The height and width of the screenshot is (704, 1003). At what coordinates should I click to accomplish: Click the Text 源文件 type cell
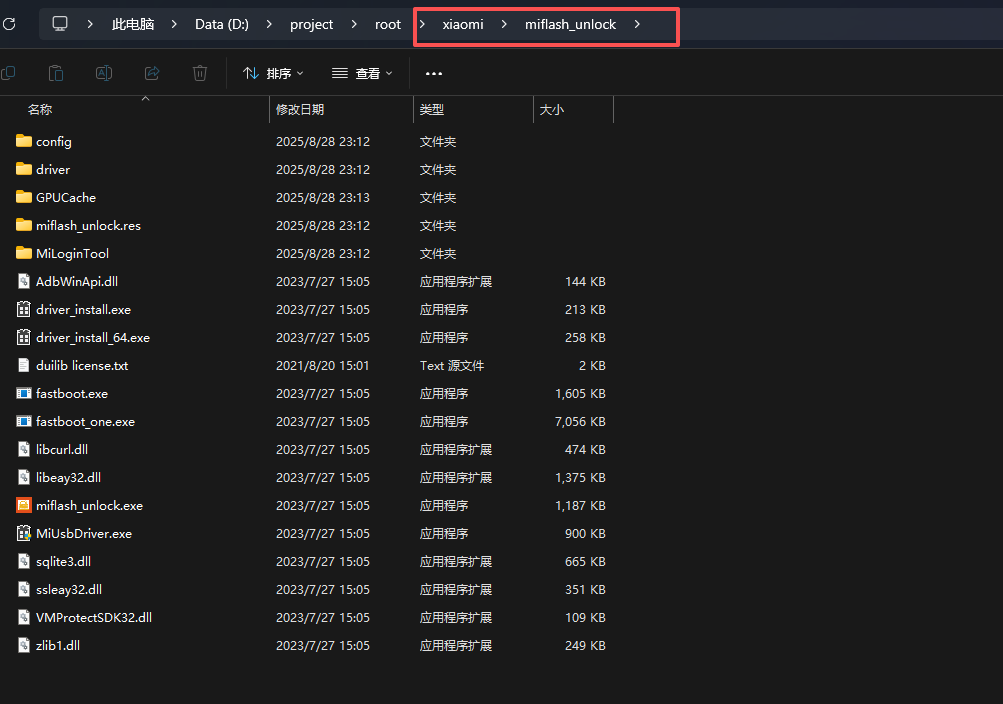click(x=452, y=366)
